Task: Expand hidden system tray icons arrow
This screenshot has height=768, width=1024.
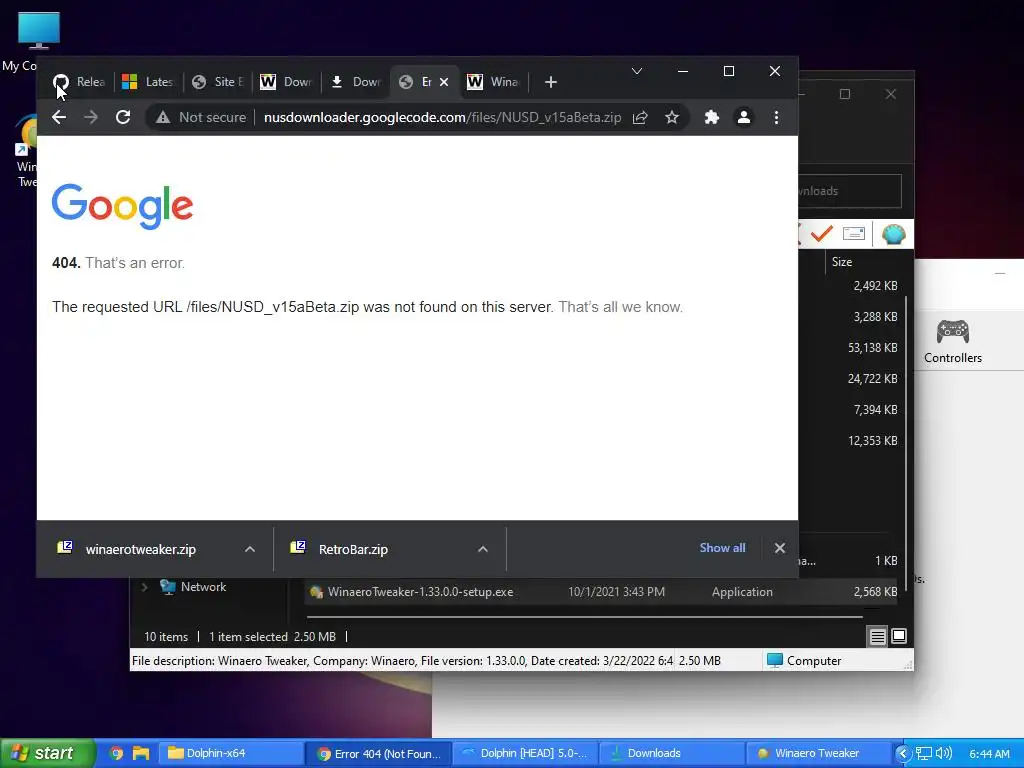Action: [903, 754]
